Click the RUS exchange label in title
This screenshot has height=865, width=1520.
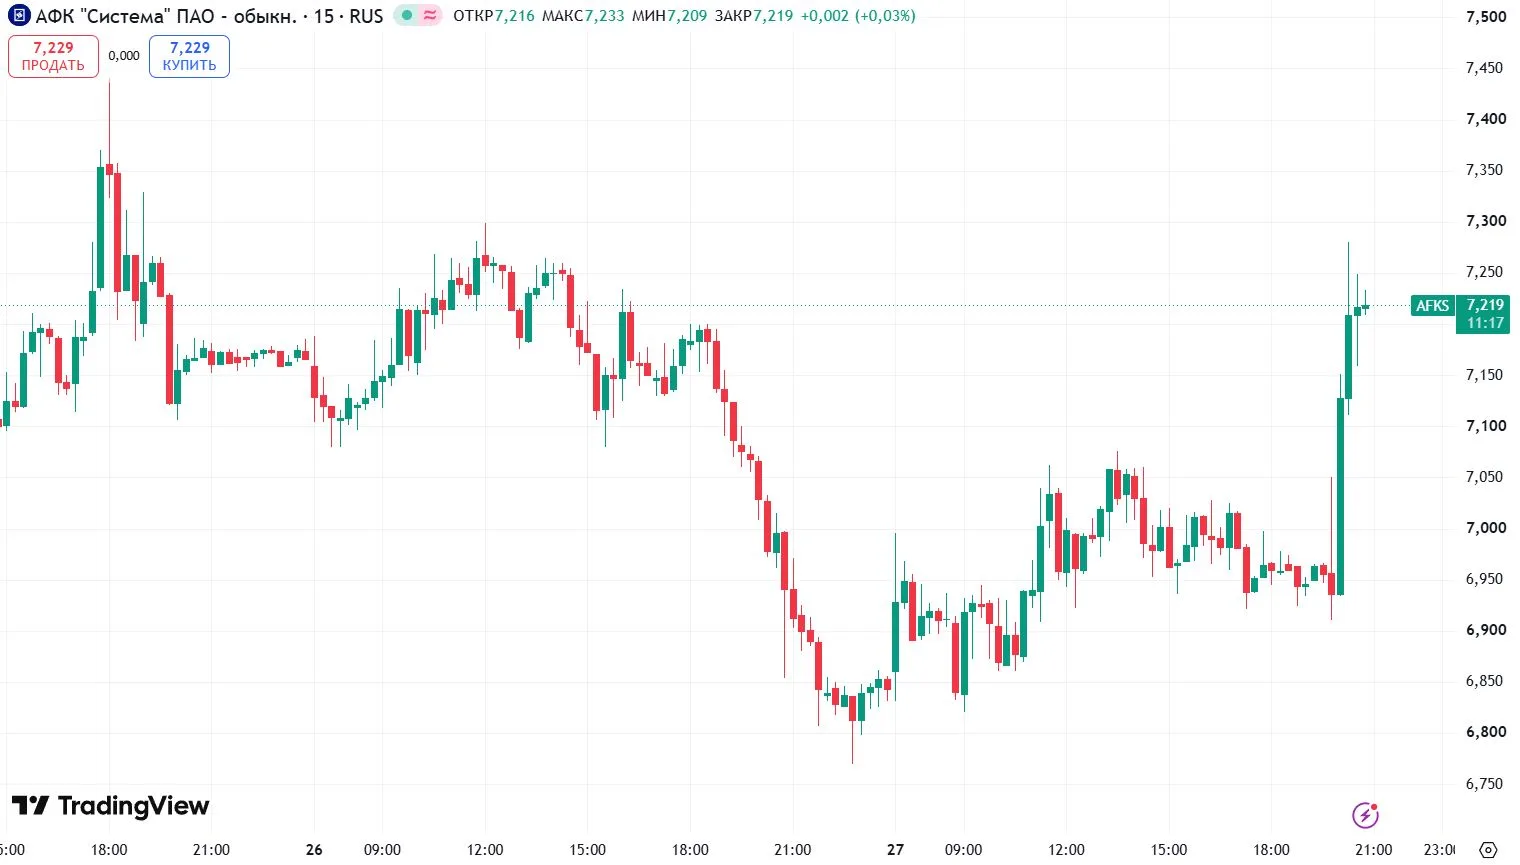[366, 16]
